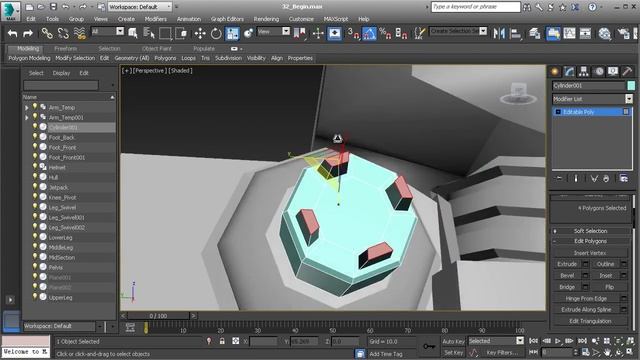Open the Animation menu
640x360 pixels.
coord(189,19)
